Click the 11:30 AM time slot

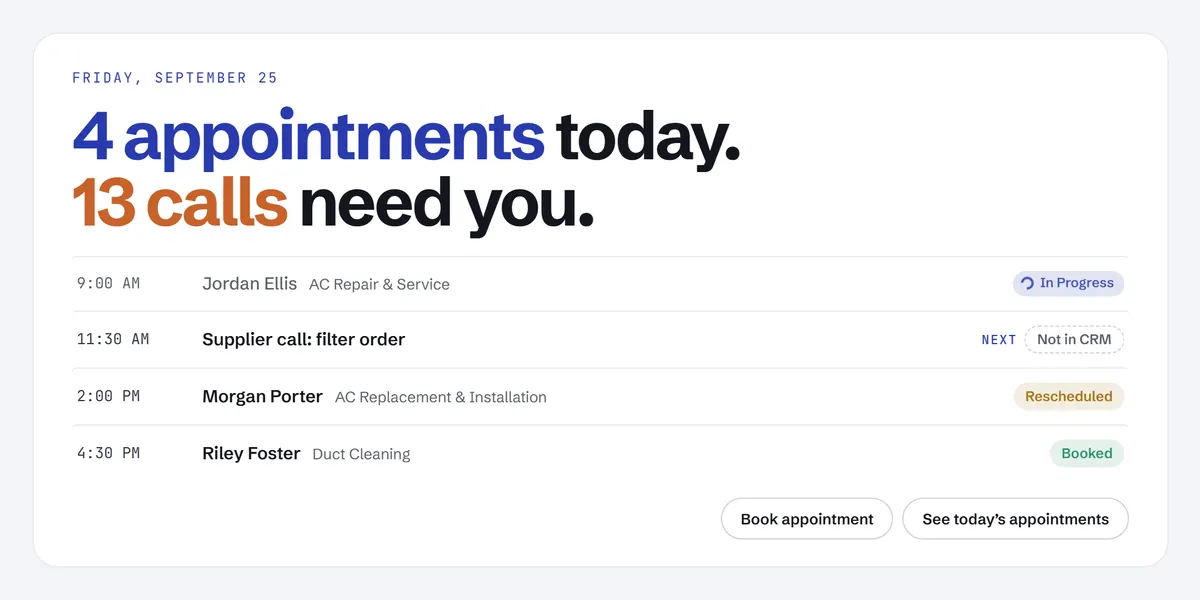[113, 340]
